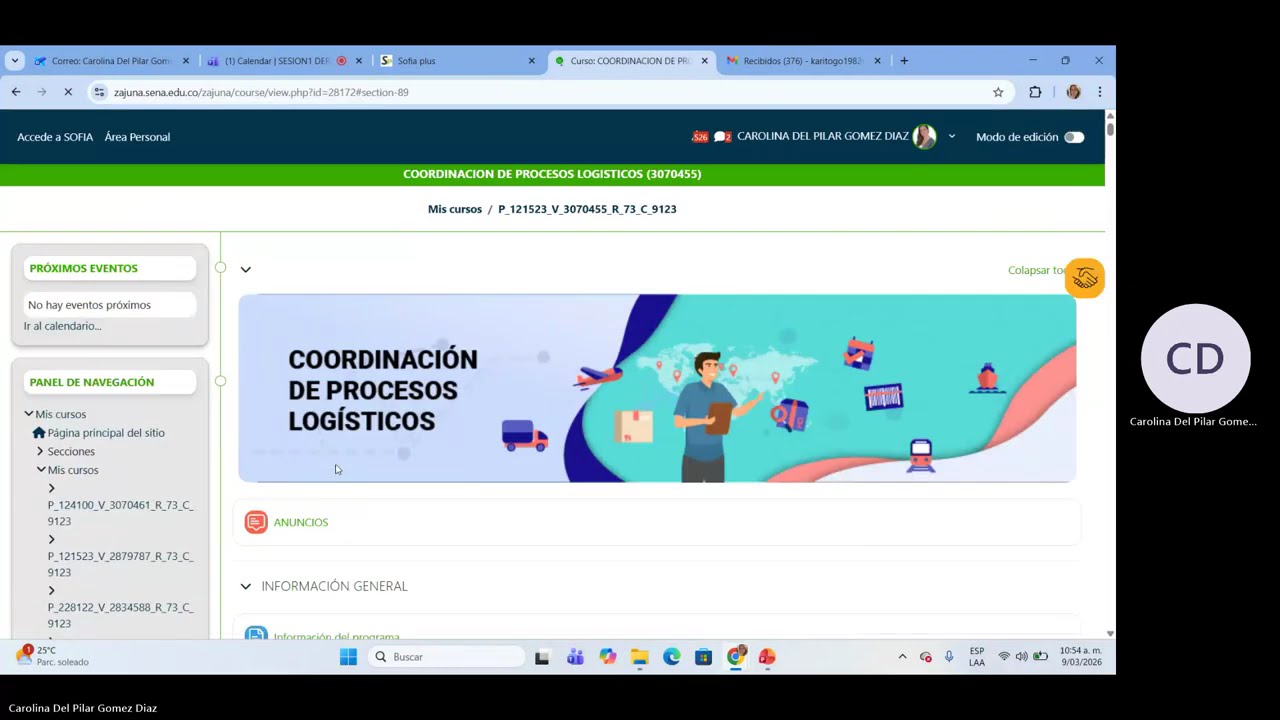The image size is (1280, 720).
Task: Expand the P_121523_V_2879787 course node
Action: [x=51, y=540]
